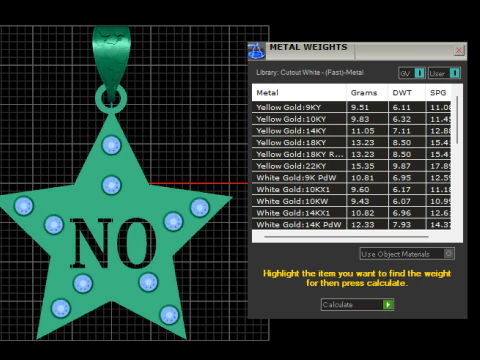Click the 6.11 DWT cell
Image resolution: width=480 pixels, height=360 pixels.
(406, 107)
